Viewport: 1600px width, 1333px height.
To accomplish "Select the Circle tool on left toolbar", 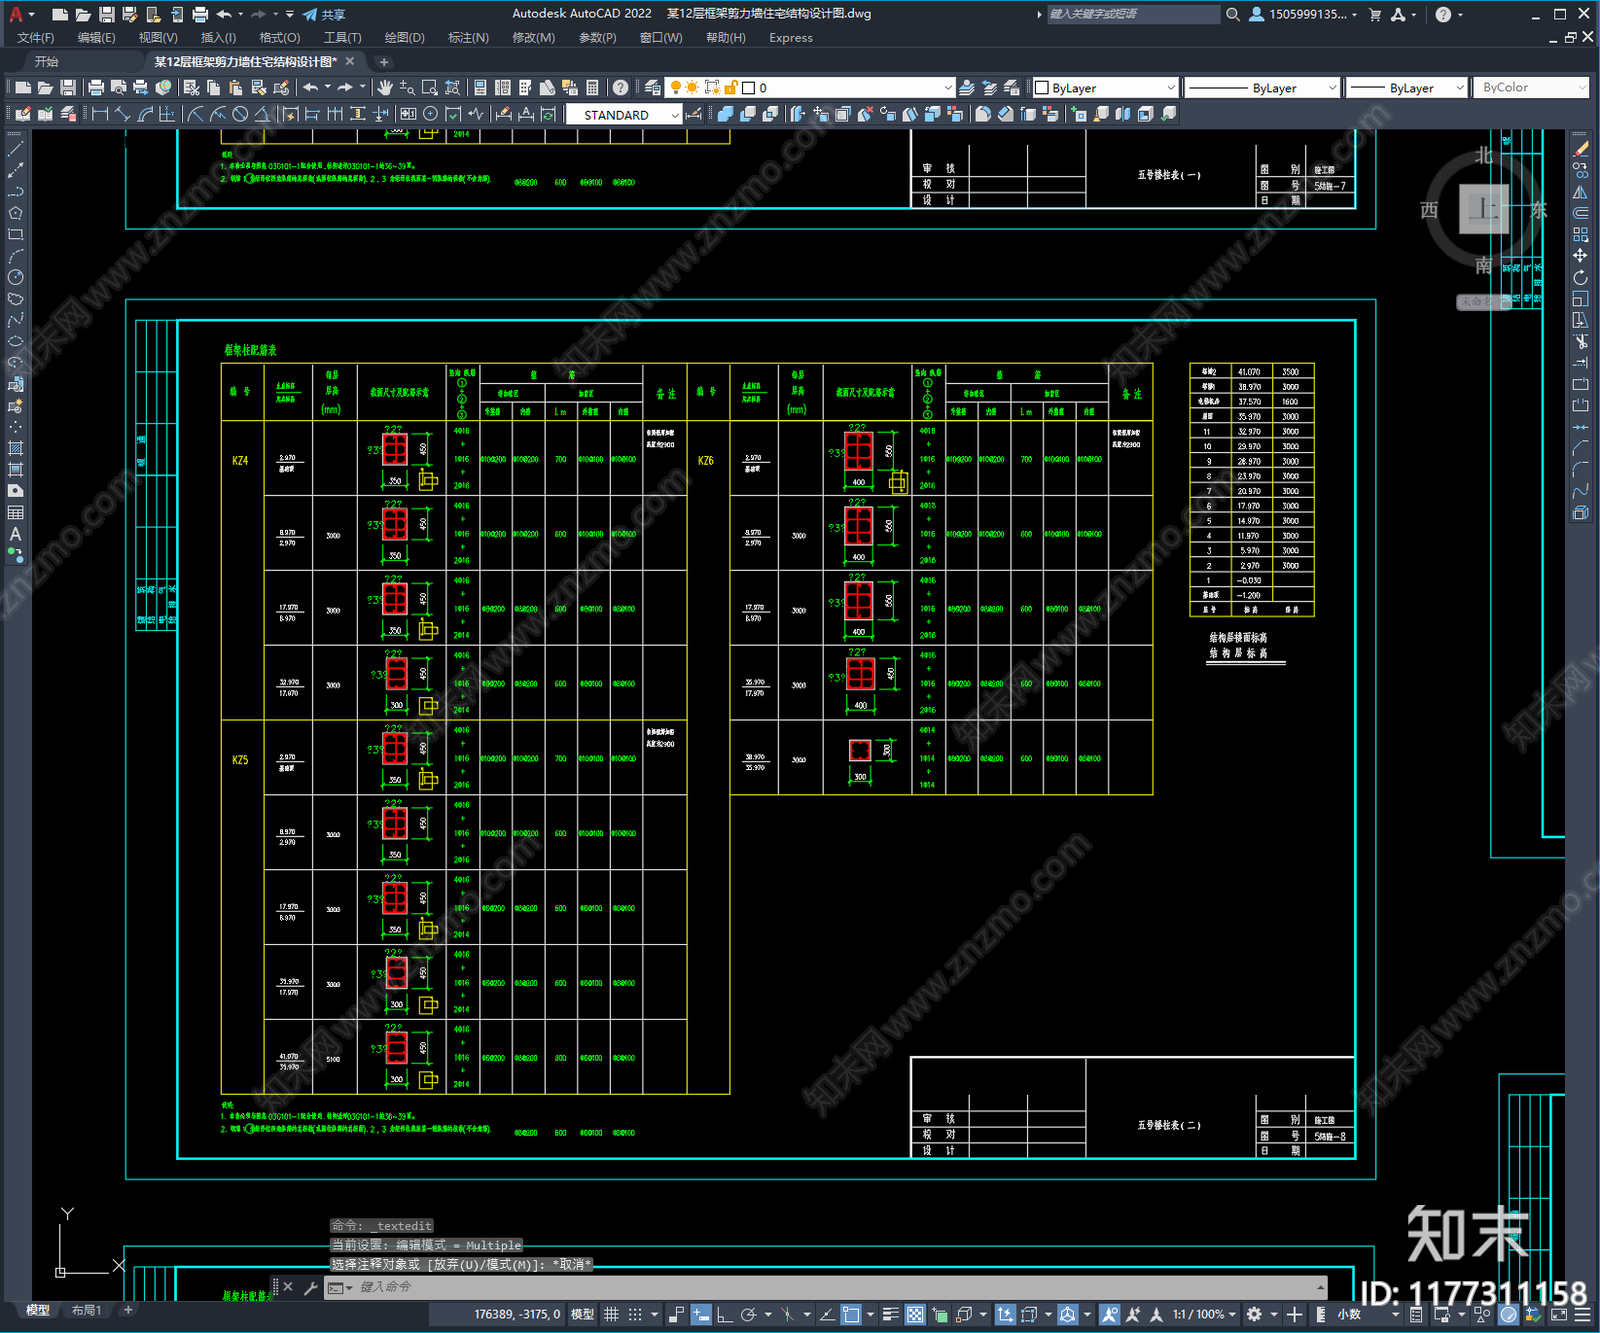I will pos(15,277).
